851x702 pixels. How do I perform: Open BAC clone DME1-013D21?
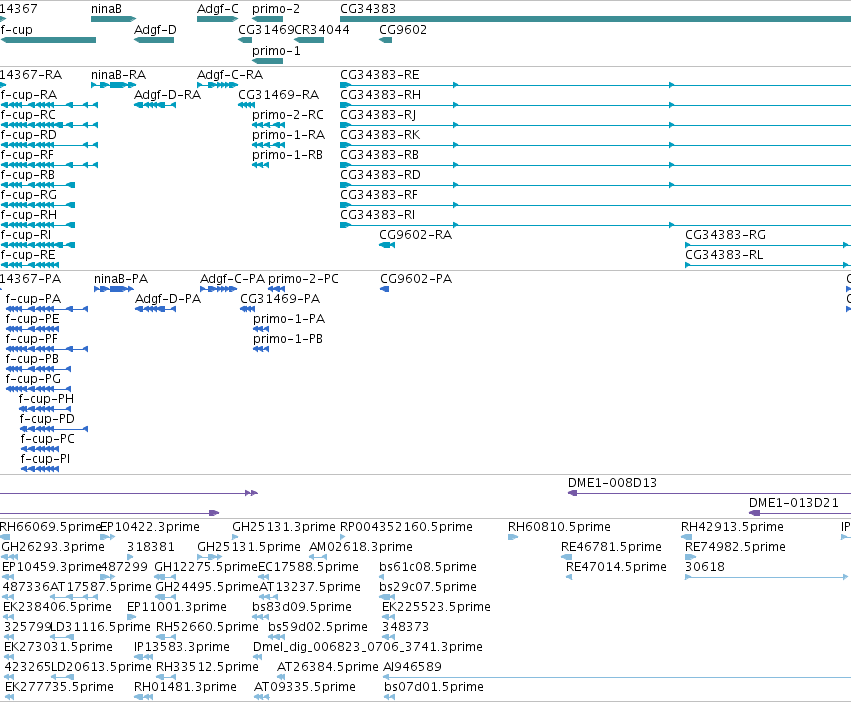click(793, 503)
